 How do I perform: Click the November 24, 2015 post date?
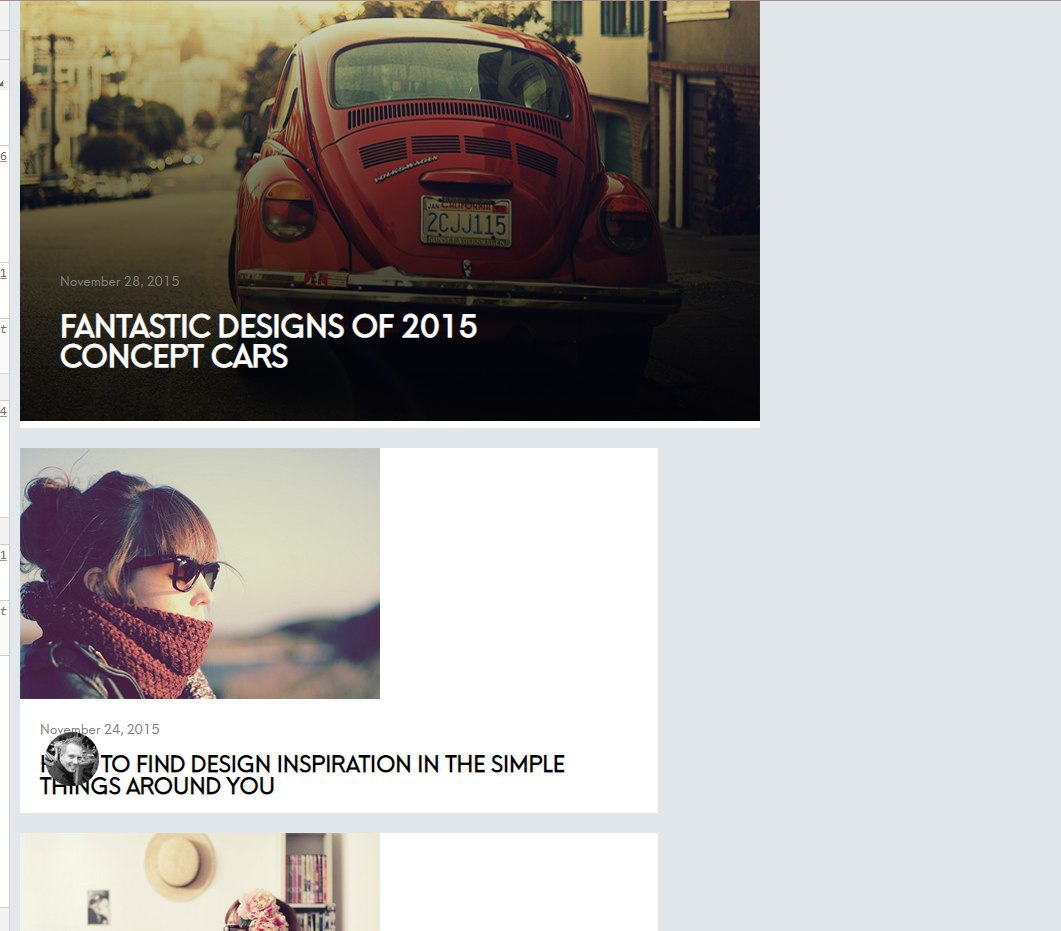pos(99,729)
